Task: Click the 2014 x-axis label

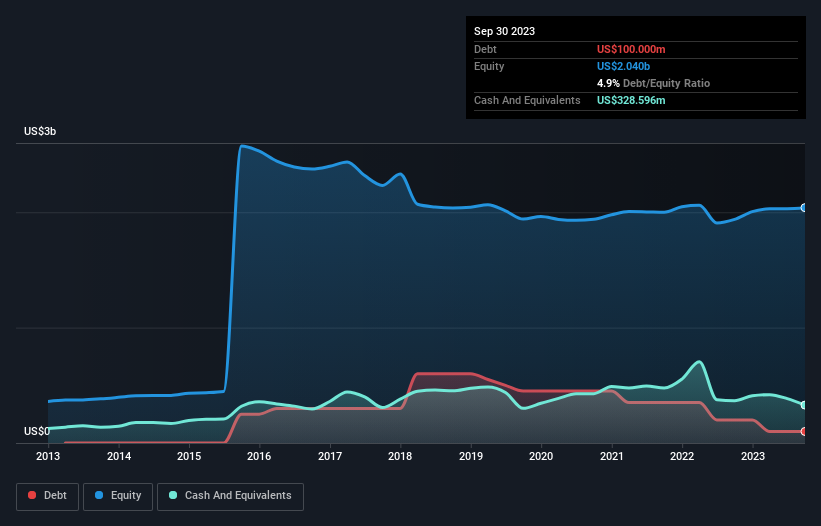Action: click(119, 456)
